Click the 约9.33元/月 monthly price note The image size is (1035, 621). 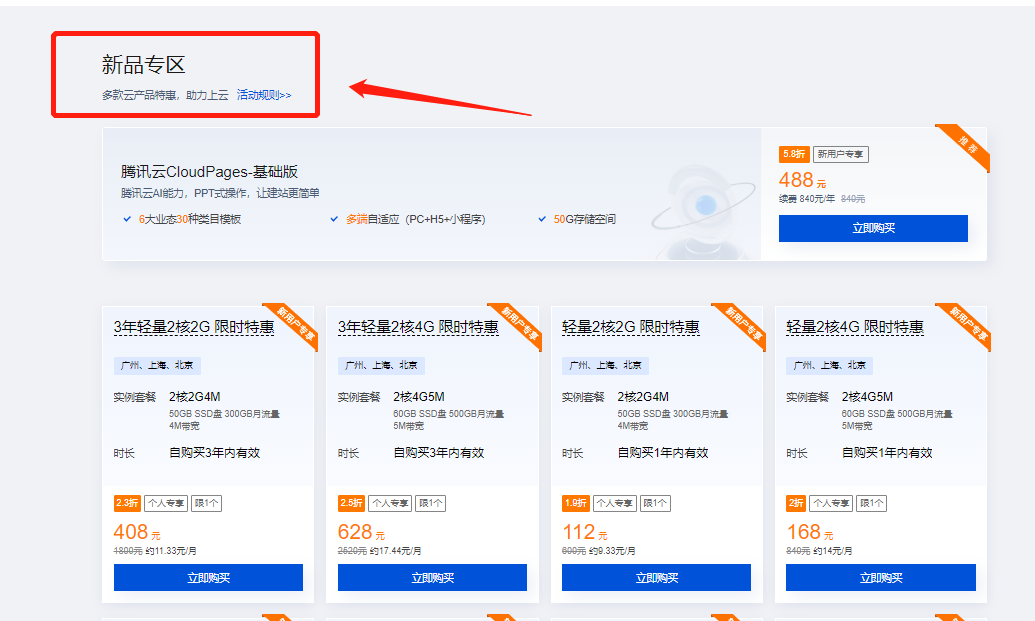pyautogui.click(x=612, y=551)
